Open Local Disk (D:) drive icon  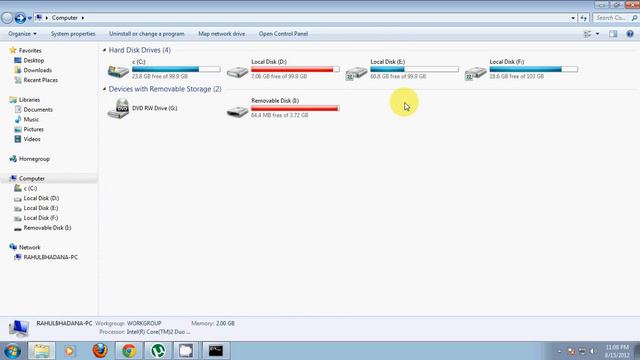[x=237, y=72]
